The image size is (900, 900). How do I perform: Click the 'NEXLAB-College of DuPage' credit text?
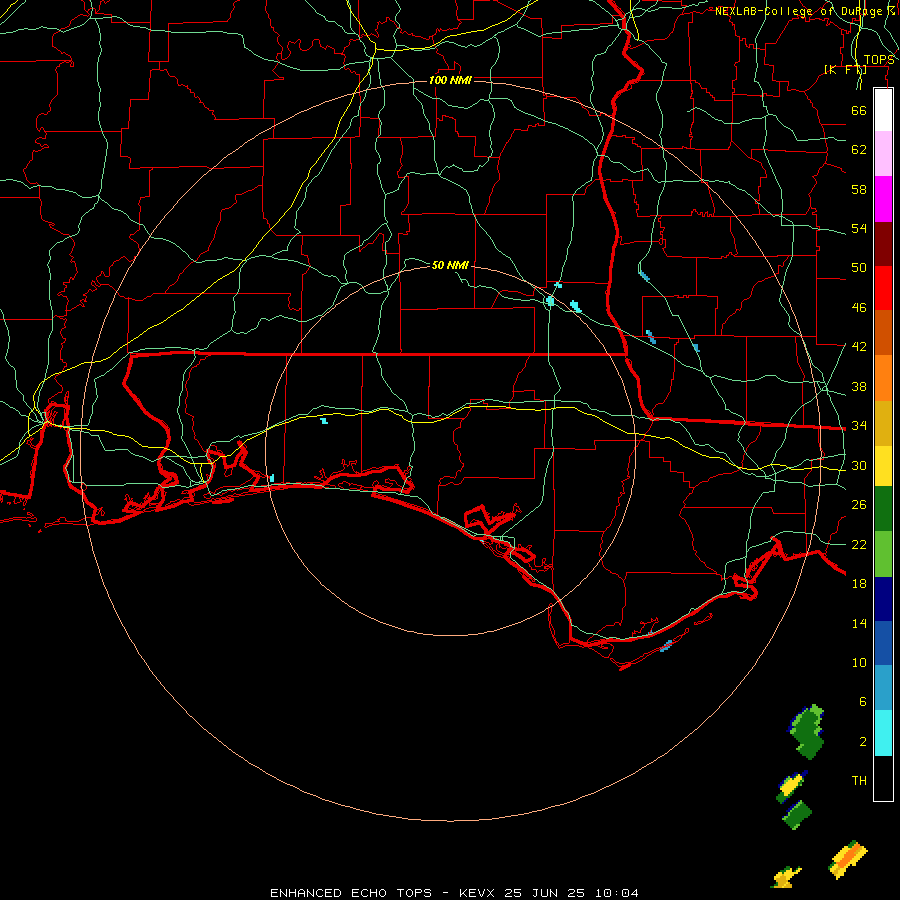[x=798, y=11]
